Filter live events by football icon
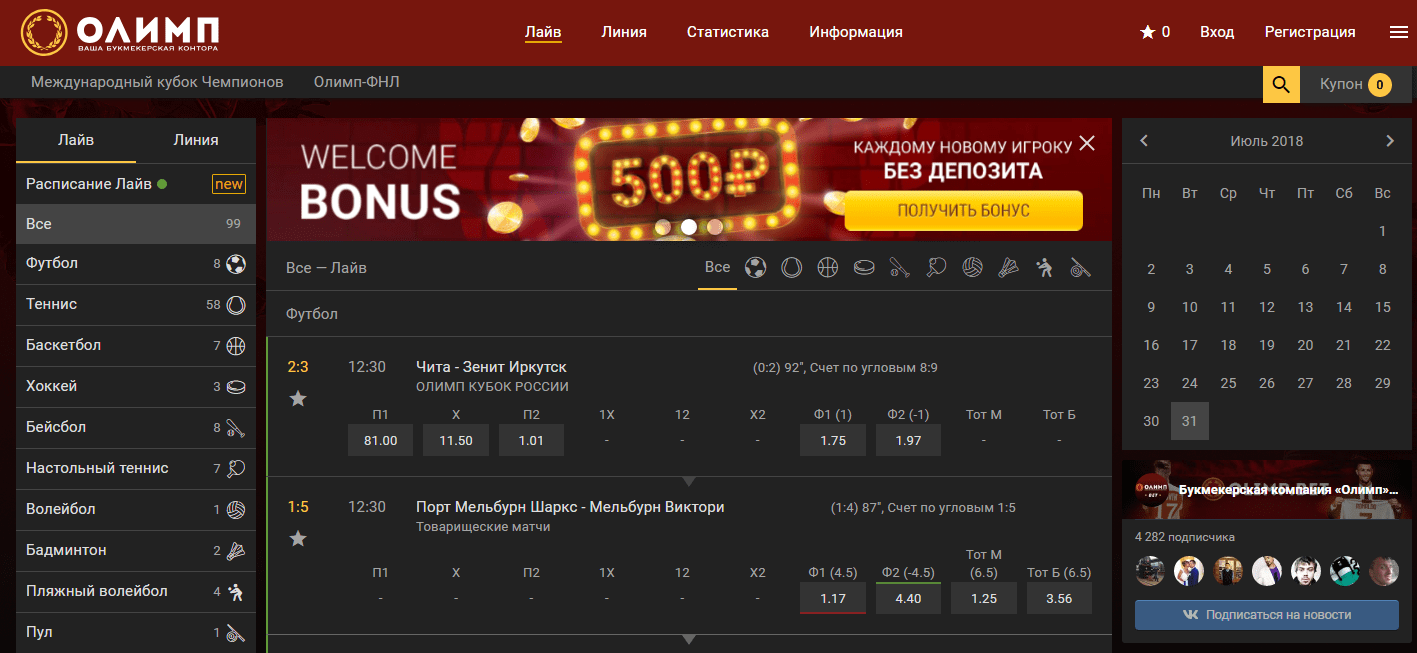 click(x=756, y=268)
